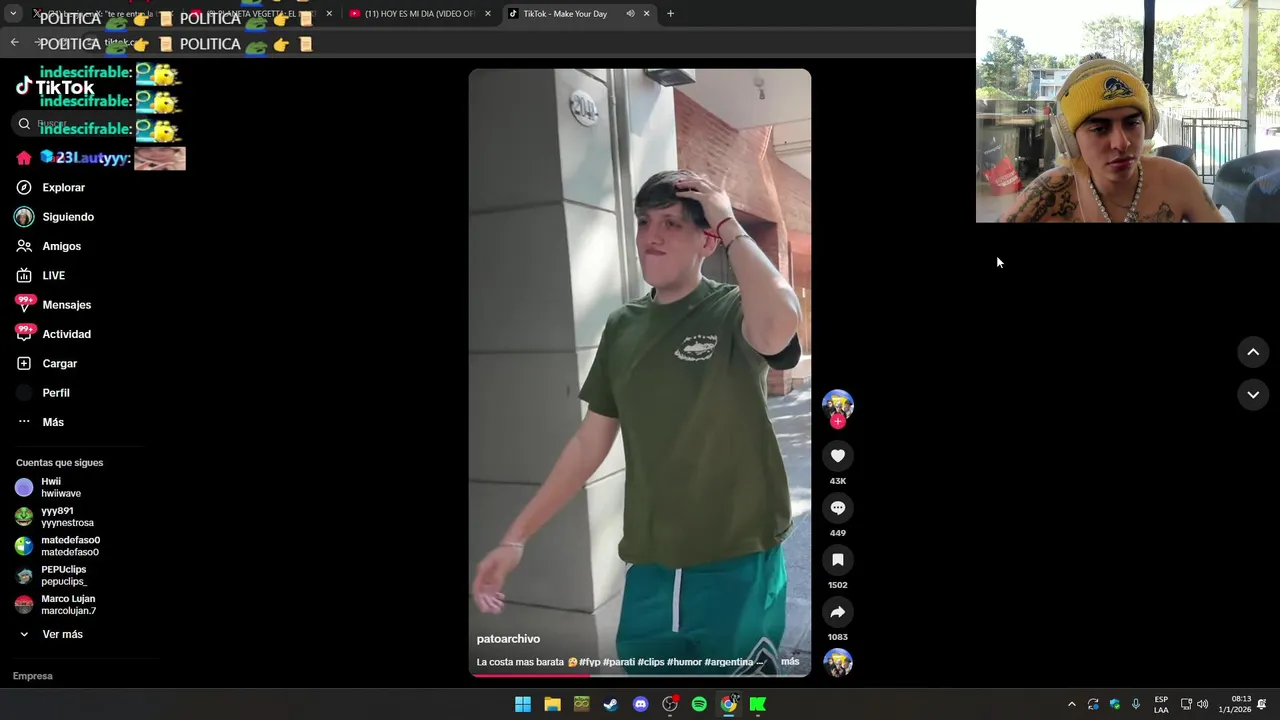Mute the TikTok tab audio speaker icon
Image resolution: width=1280 pixels, height=720 pixels.
(630, 14)
